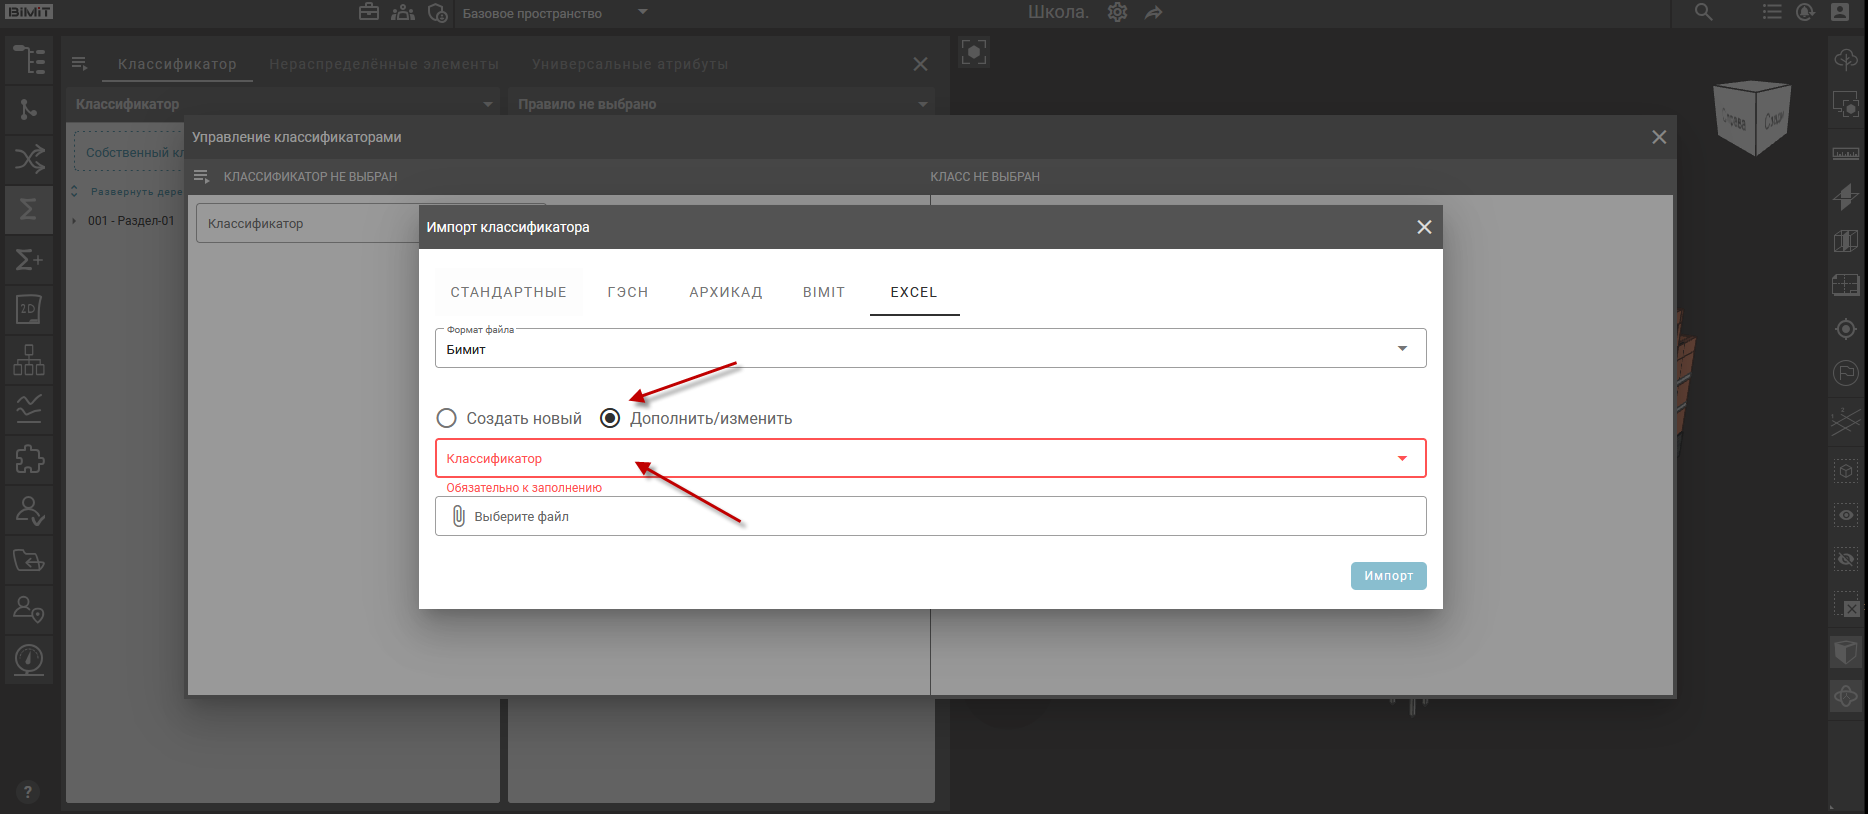Switch to the 'СТАНДАРТНЫЕ' tab
Viewport: 1868px width, 814px height.
click(508, 292)
